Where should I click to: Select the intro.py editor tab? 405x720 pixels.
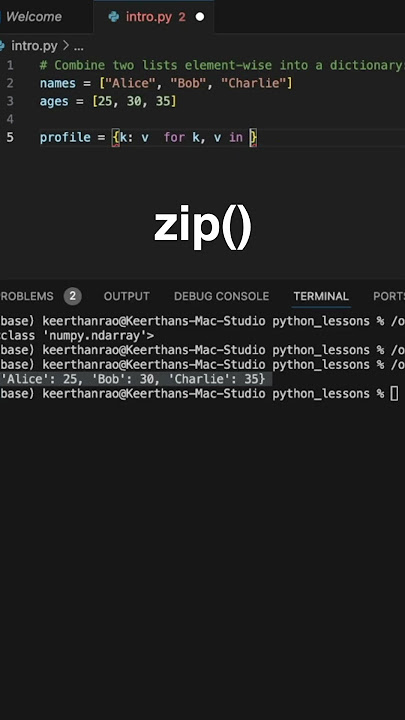click(153, 17)
